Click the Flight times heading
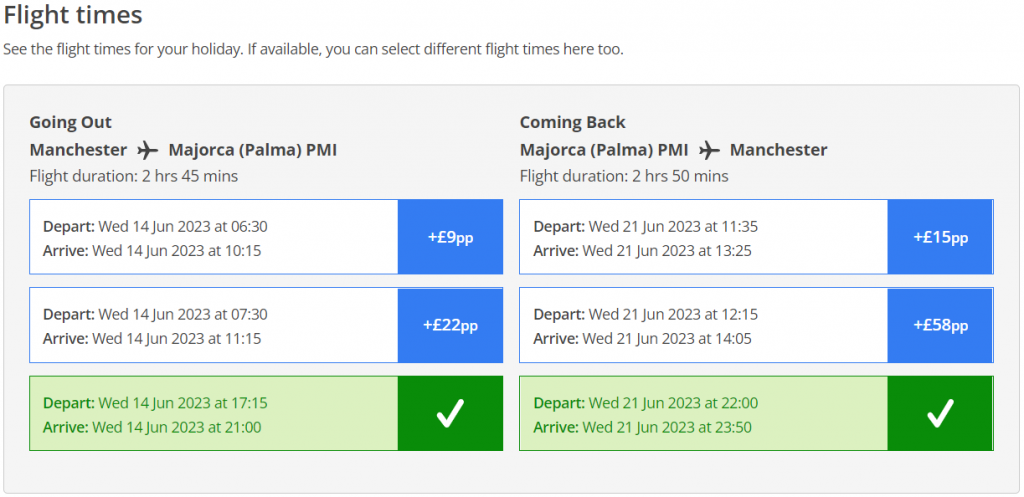Viewport: 1024px width, 497px height. [72, 15]
